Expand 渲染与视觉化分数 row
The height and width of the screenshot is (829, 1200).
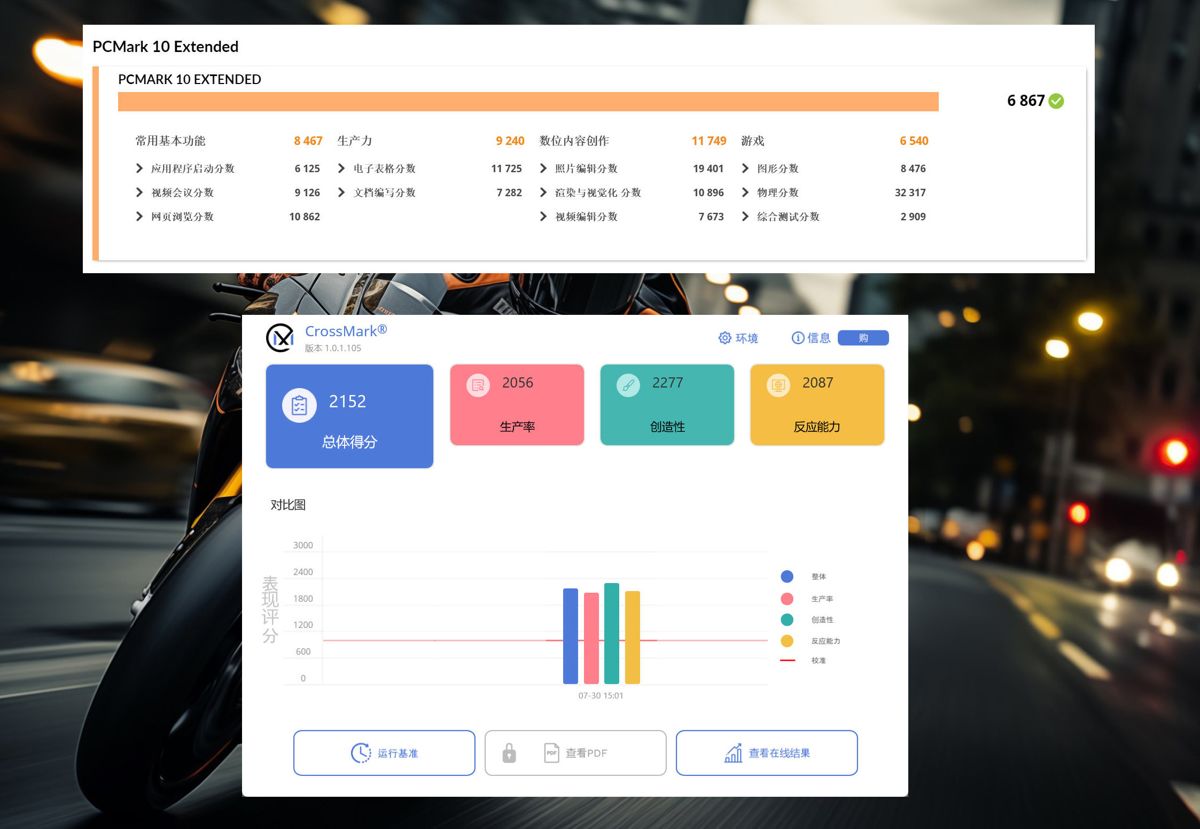(544, 193)
